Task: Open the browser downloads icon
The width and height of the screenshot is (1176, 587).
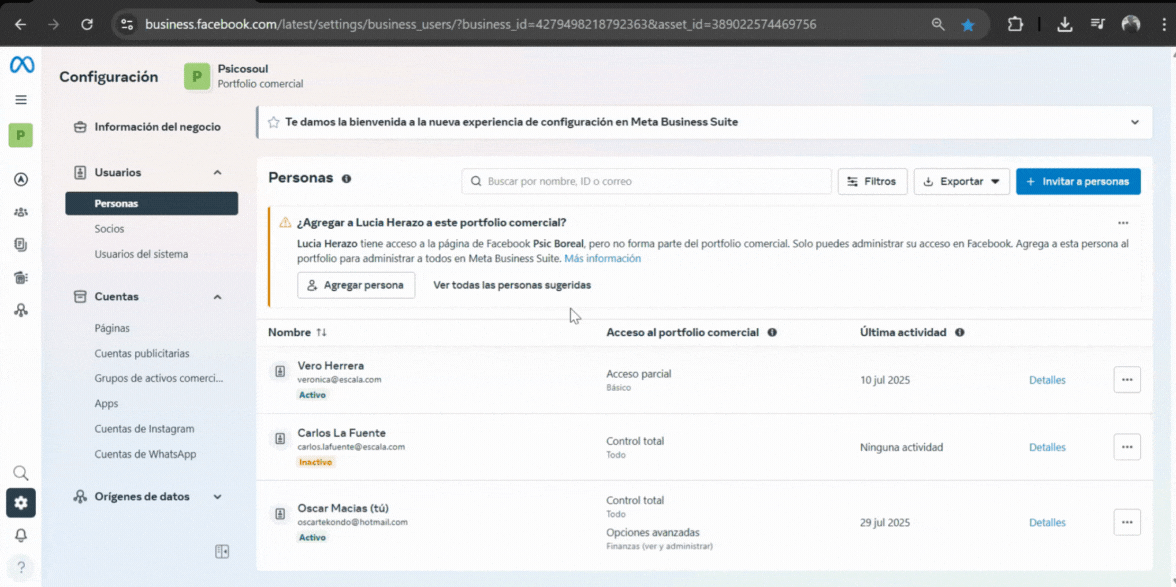Action: [1064, 25]
